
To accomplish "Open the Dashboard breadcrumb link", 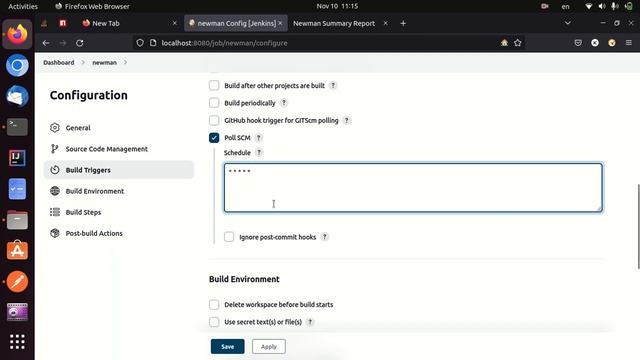I will tap(59, 62).
